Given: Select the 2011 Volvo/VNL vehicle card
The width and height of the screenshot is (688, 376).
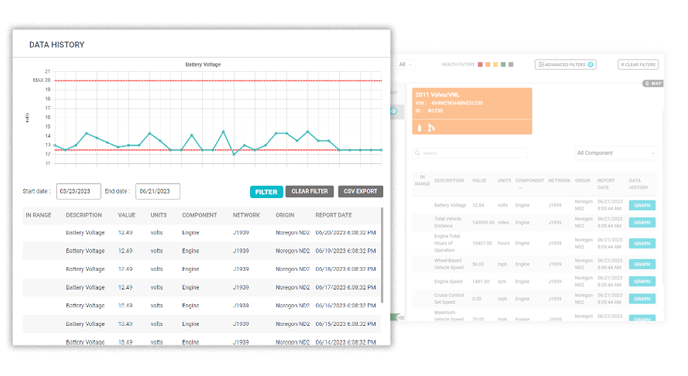Looking at the screenshot, I should point(472,111).
